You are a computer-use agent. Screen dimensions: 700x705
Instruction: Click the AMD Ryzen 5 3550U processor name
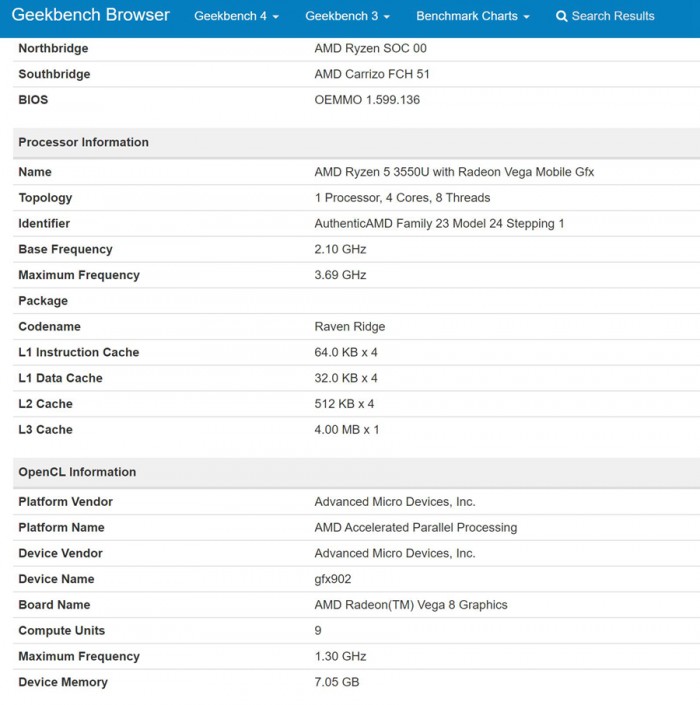454,172
